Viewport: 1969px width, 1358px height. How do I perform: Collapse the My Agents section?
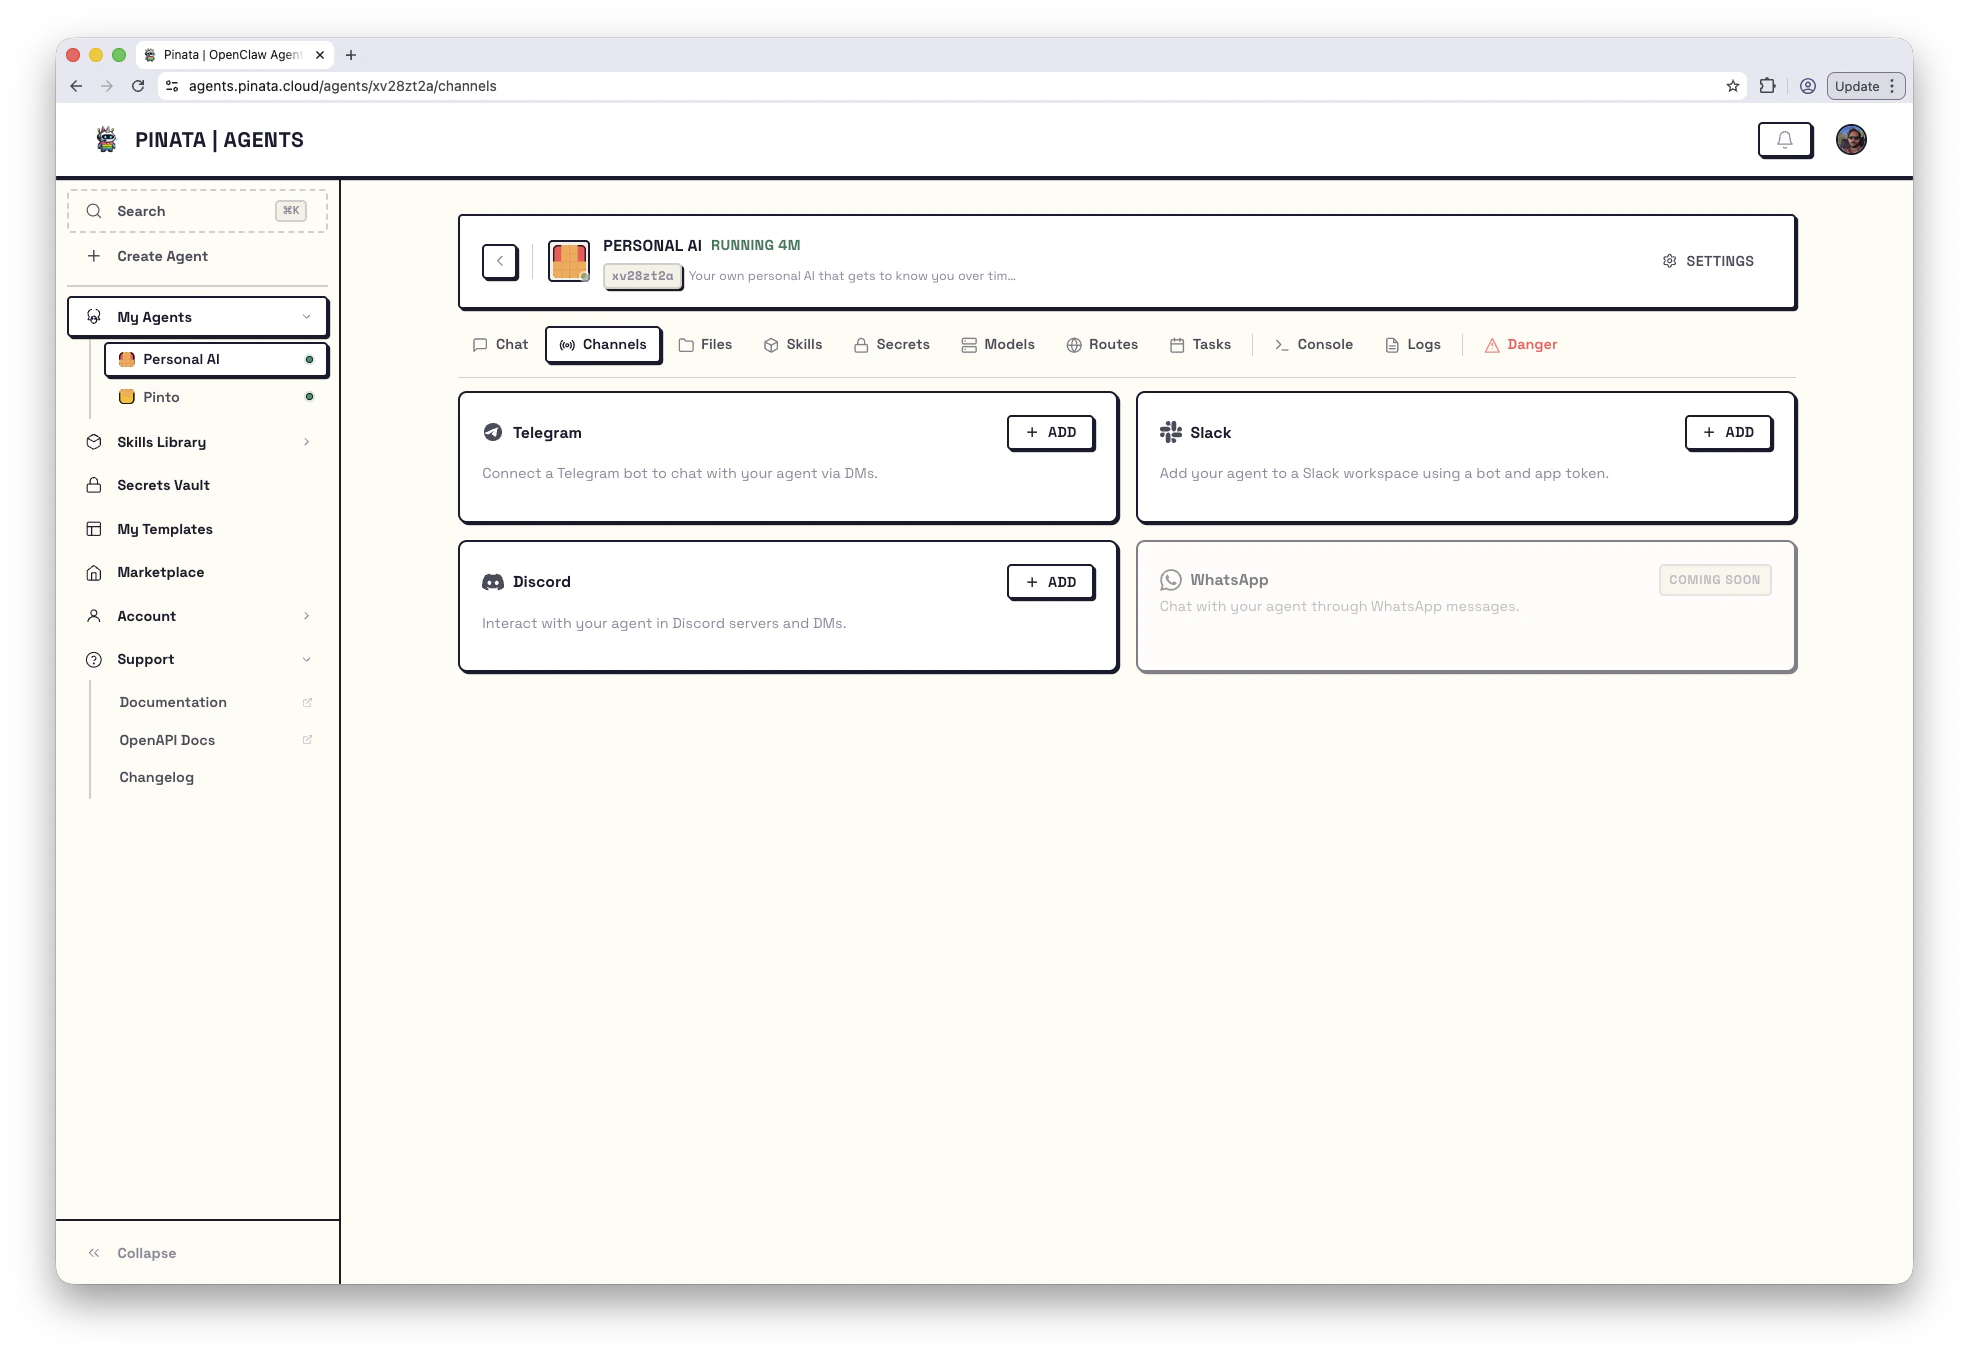(x=306, y=317)
